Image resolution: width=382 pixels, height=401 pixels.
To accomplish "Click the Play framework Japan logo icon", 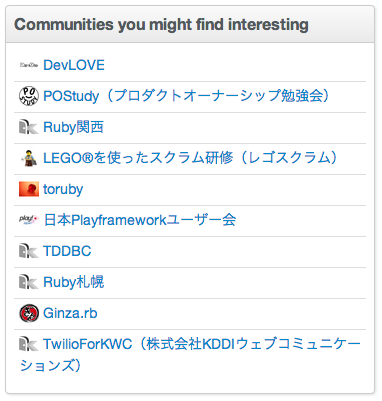I will [29, 220].
